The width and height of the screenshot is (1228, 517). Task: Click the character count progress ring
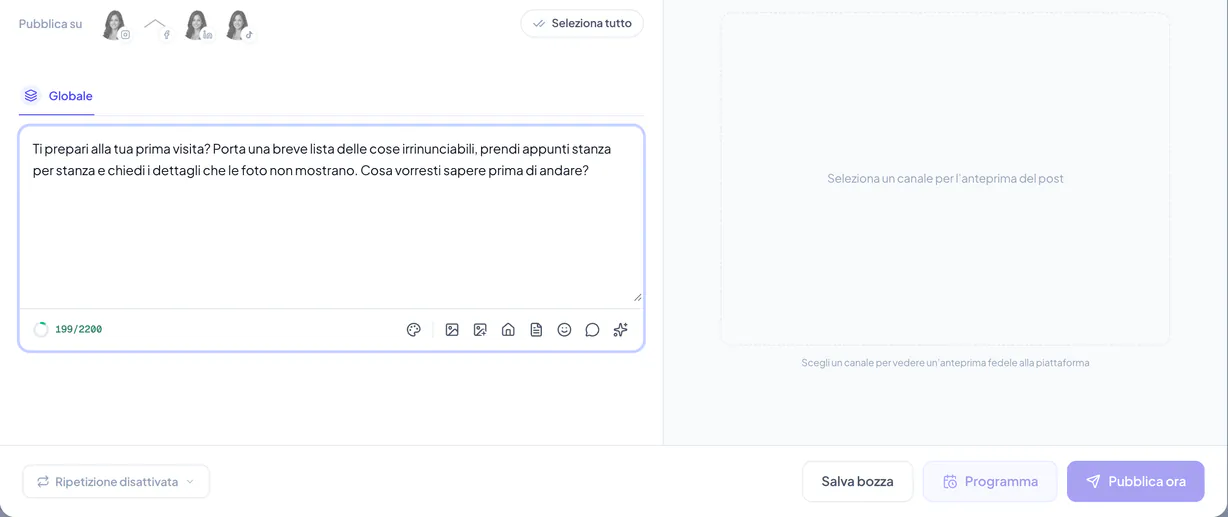click(x=41, y=330)
